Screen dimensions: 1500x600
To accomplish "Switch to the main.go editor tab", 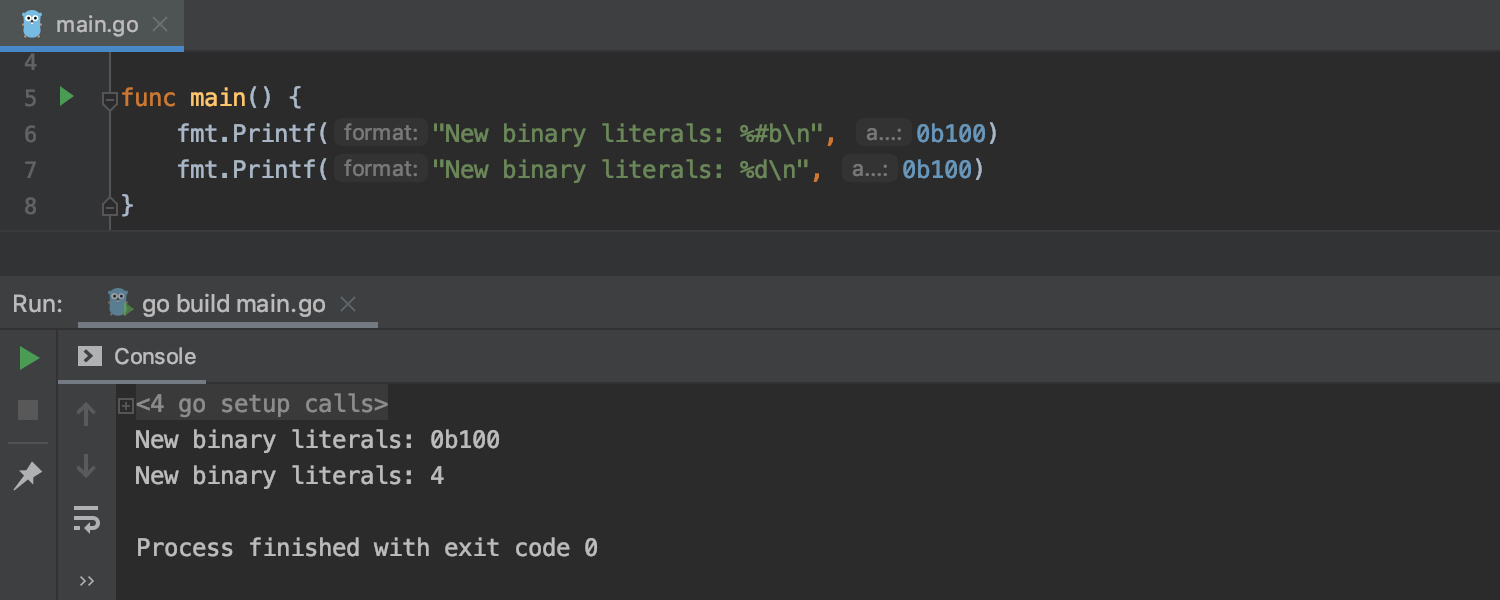I will [x=97, y=25].
